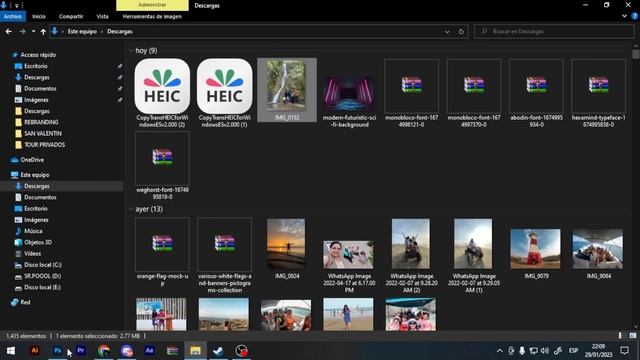Launch Adobe Photoshop from taskbar
The width and height of the screenshot is (640, 360).
(x=58, y=351)
